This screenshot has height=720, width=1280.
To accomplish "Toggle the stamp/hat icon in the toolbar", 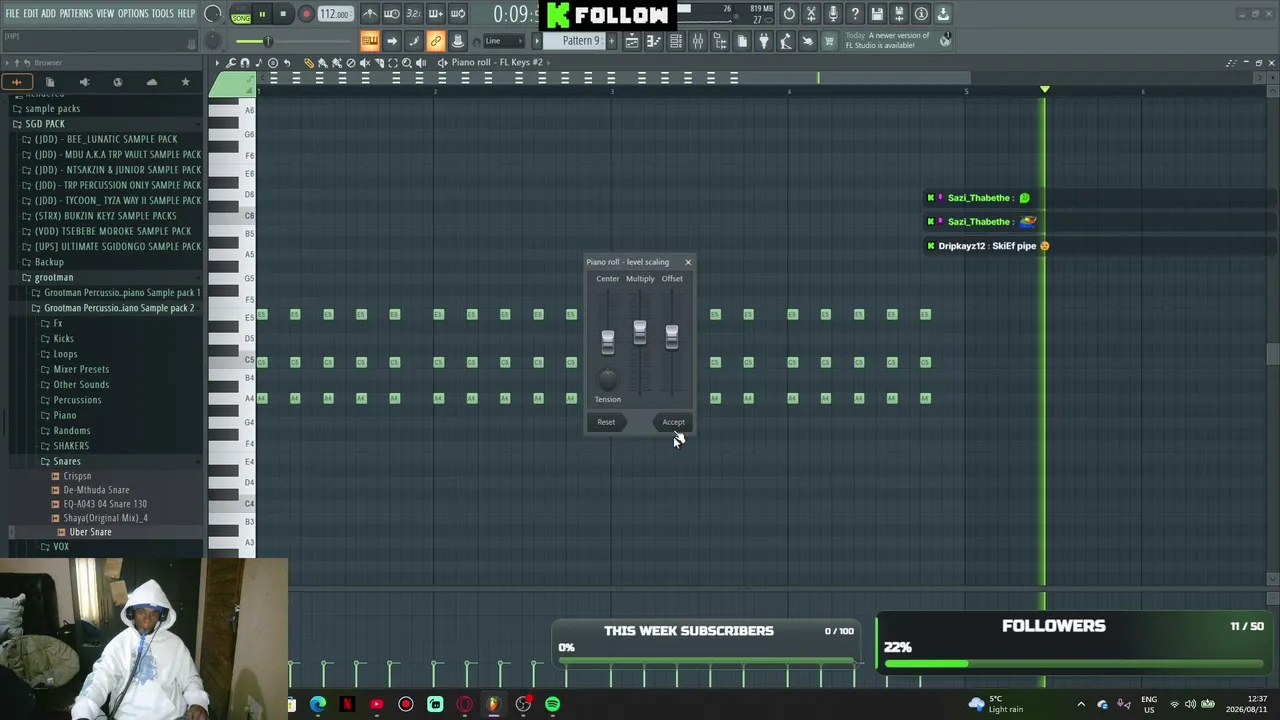I will (x=458, y=41).
